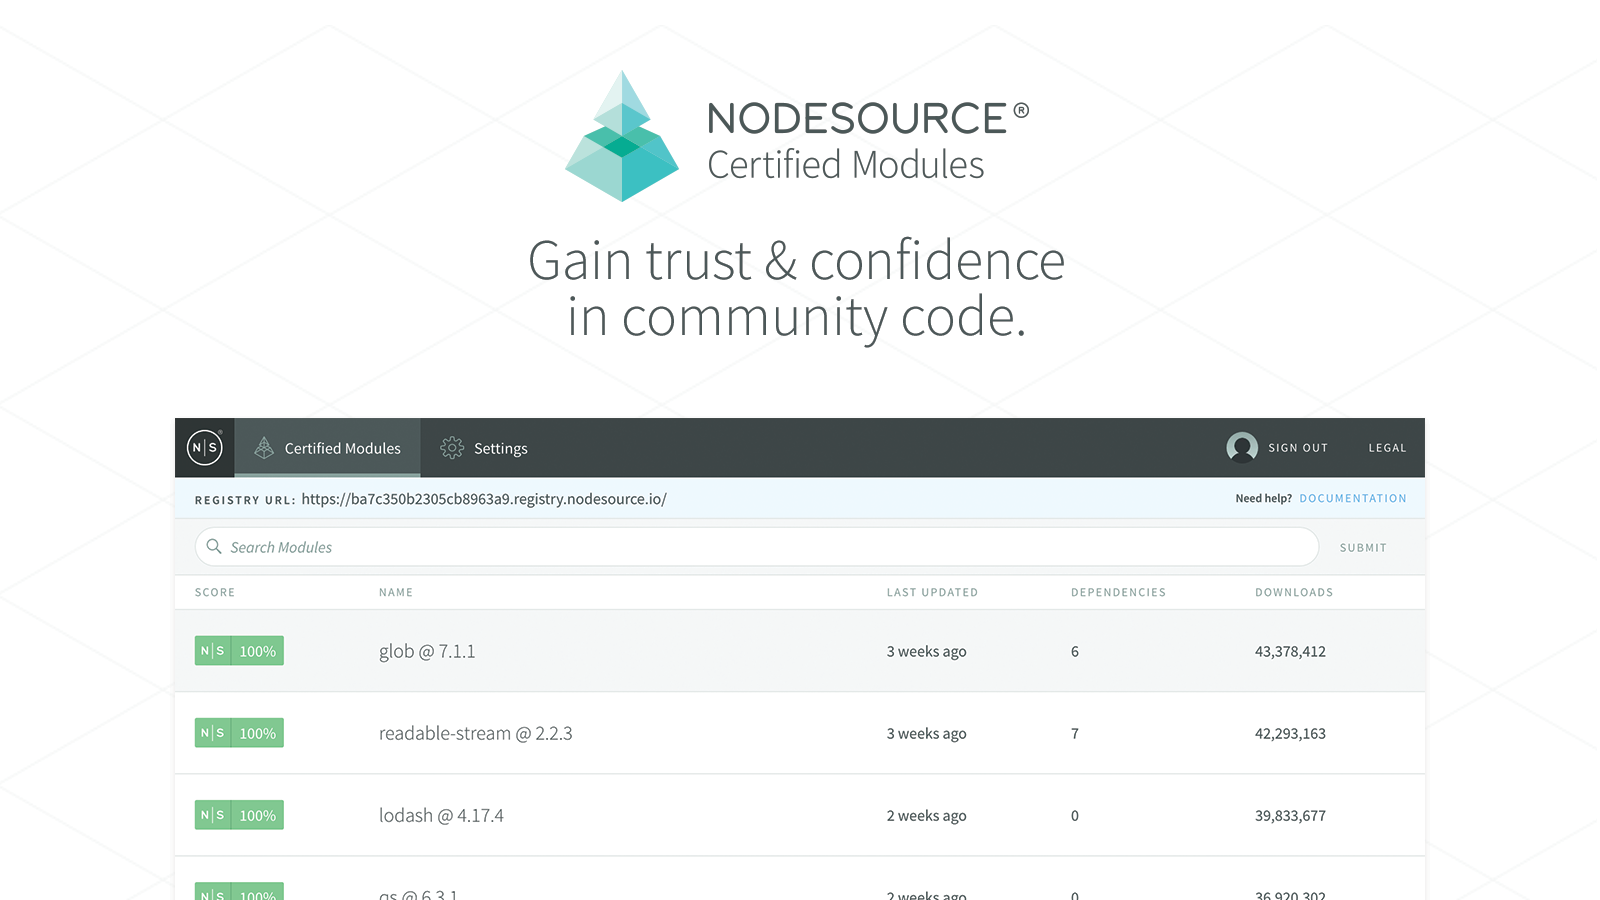Click the 100% score badge for readable-stream

point(239,733)
